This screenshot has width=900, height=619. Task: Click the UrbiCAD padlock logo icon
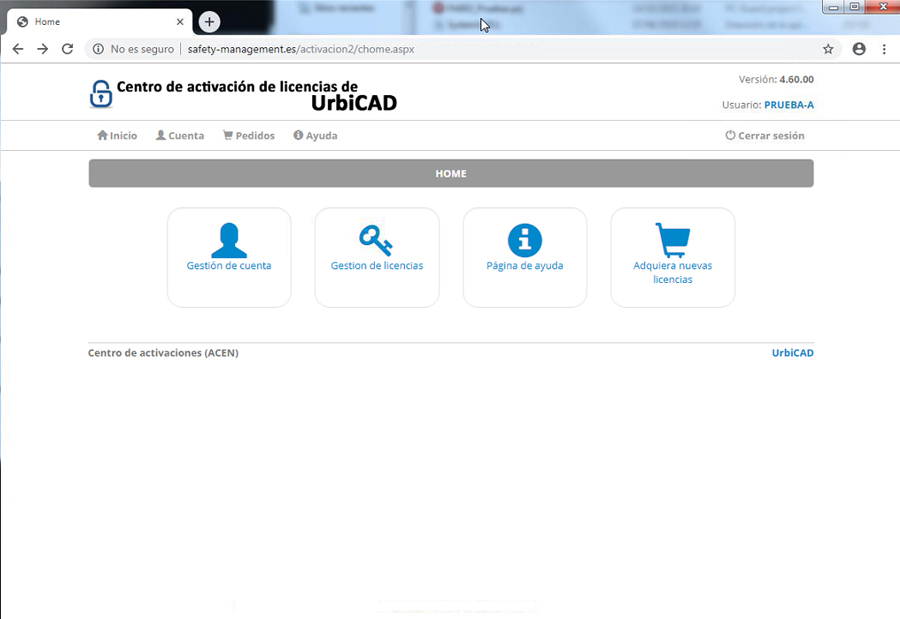(100, 94)
